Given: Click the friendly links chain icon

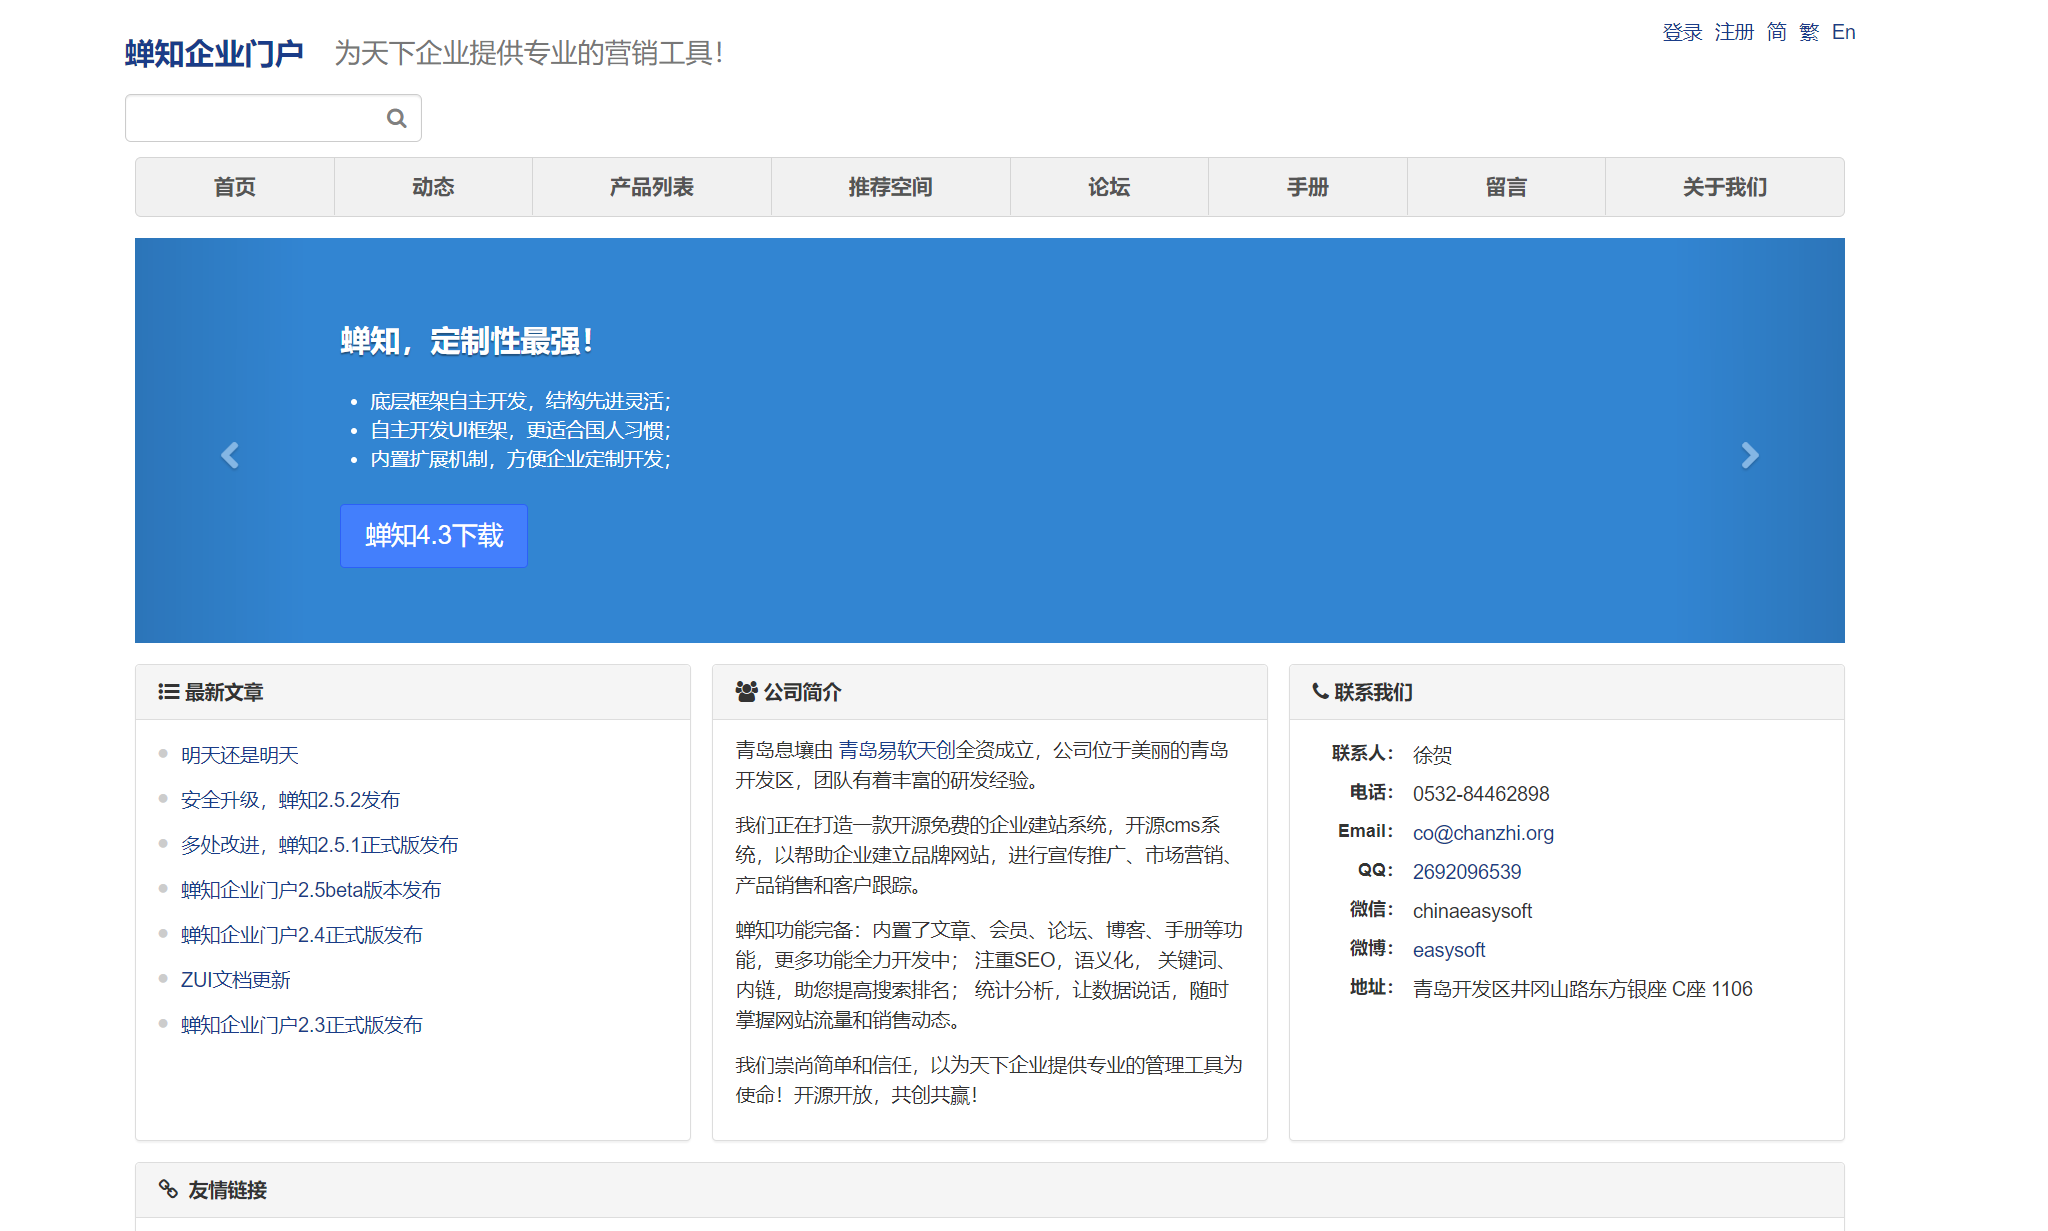Looking at the screenshot, I should tap(168, 1189).
